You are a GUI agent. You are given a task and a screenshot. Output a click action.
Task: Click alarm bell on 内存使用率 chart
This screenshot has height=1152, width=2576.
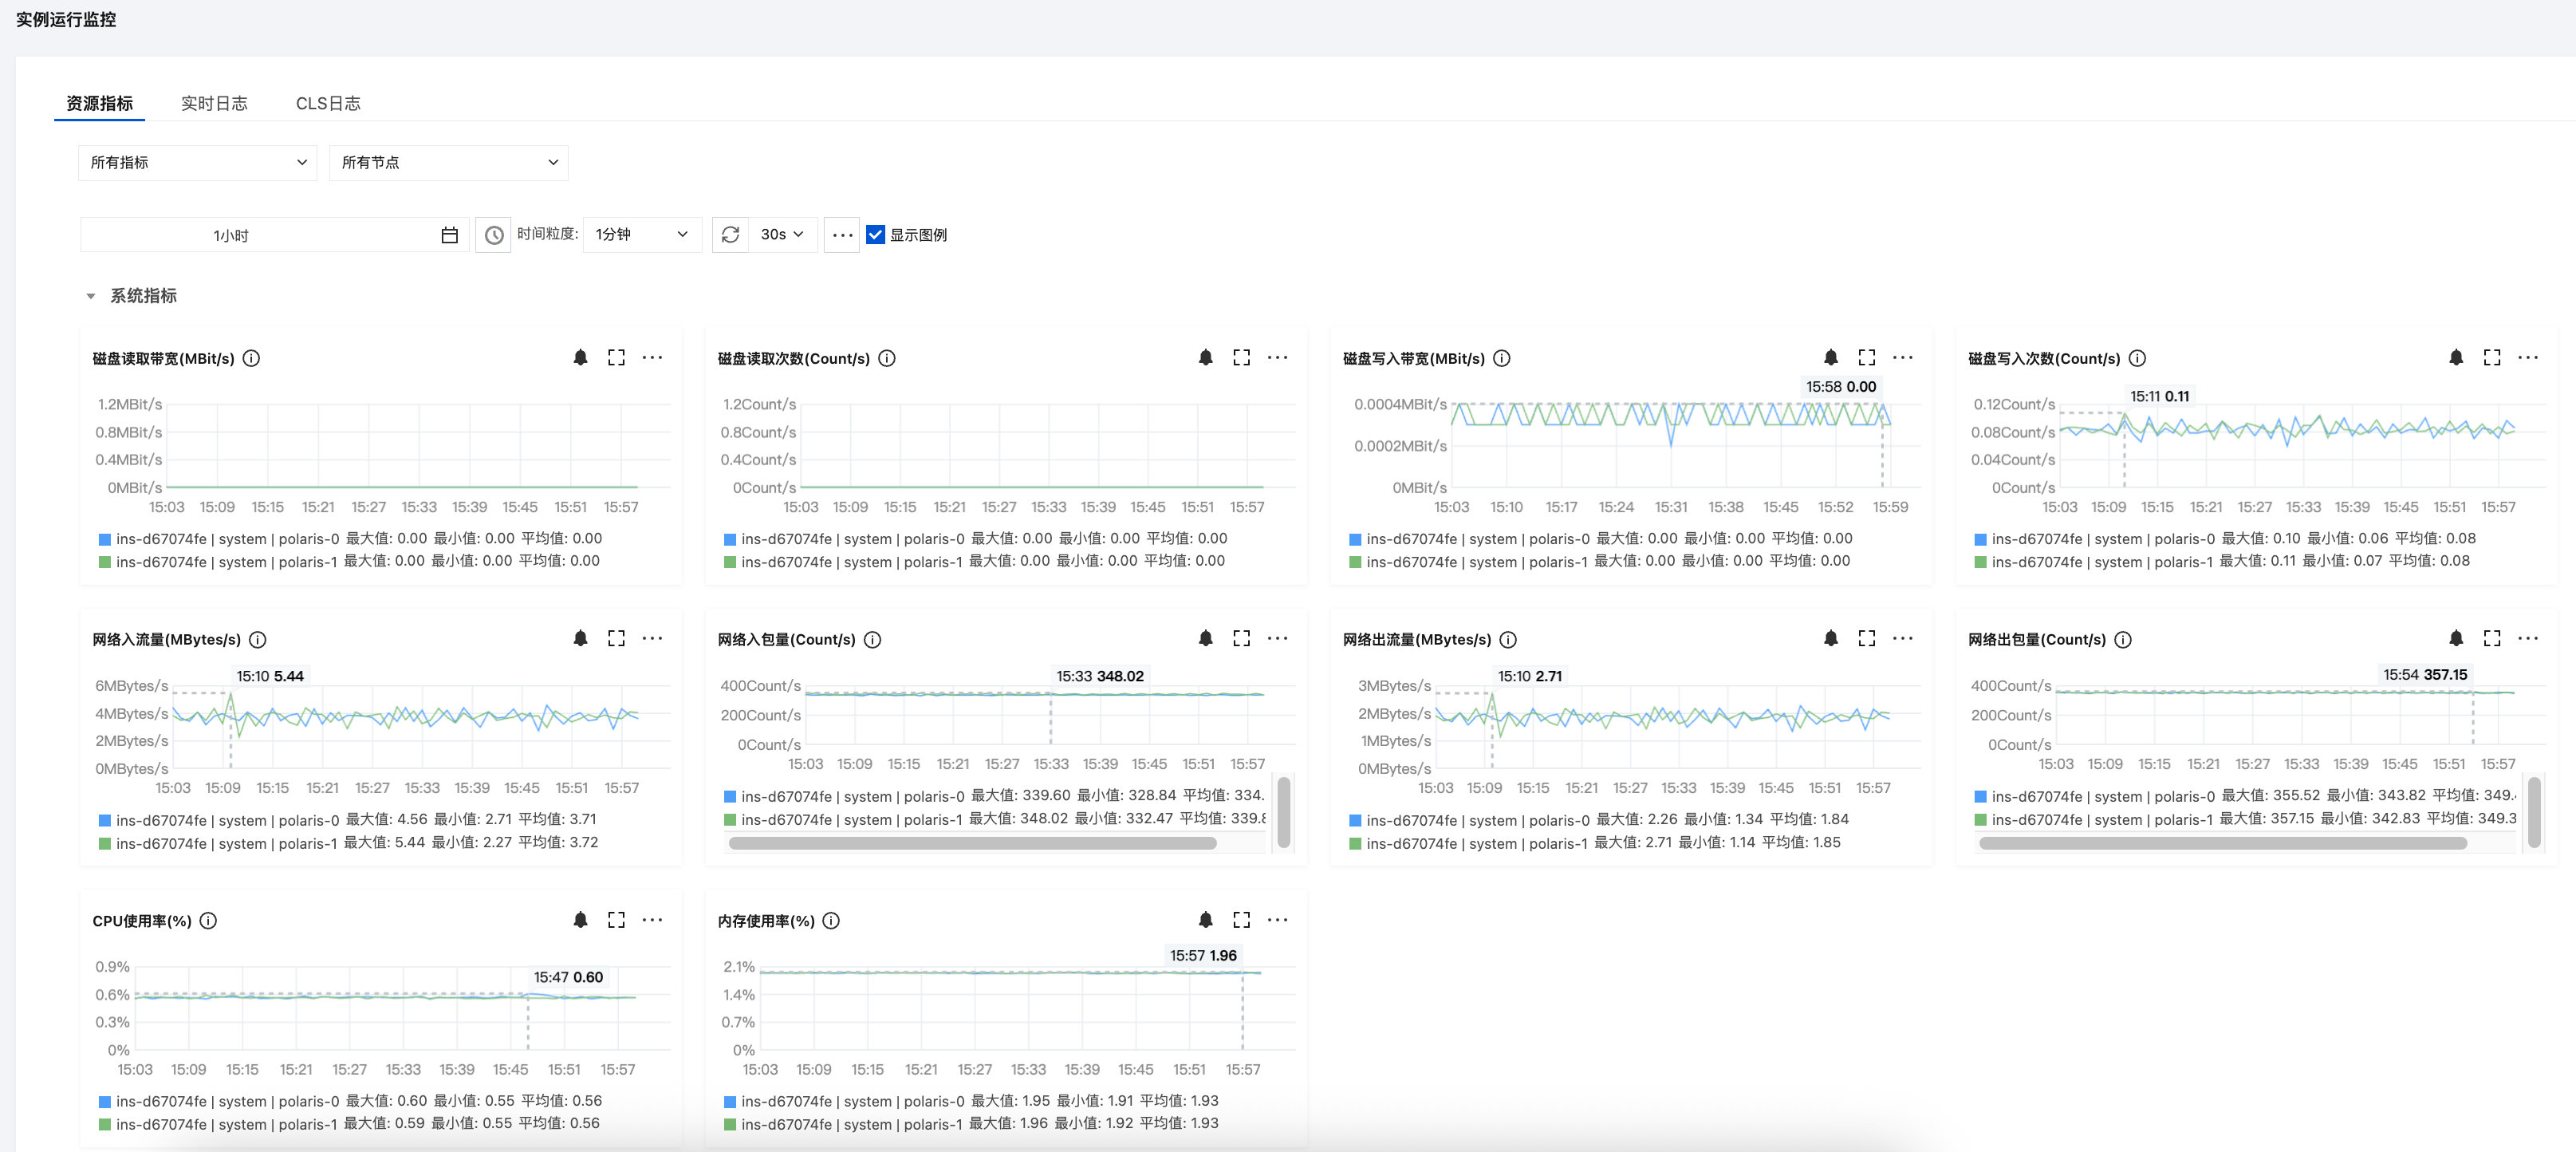pyautogui.click(x=1205, y=919)
